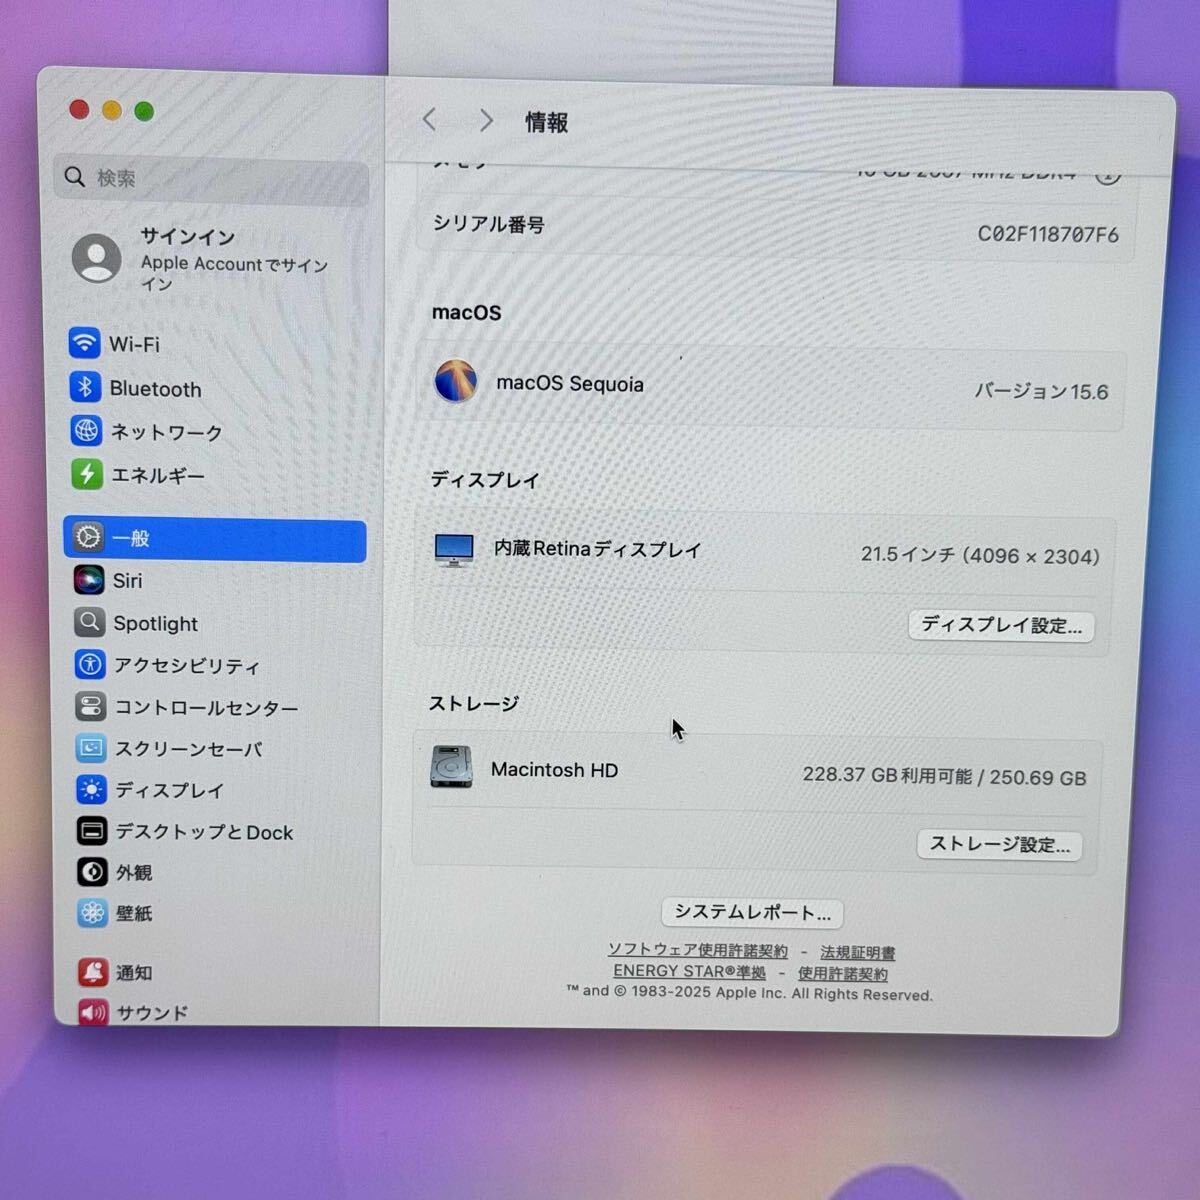Viewport: 1200px width, 1200px height.
Task: Open ディスプレイ設定... button
Action: coord(1001,626)
